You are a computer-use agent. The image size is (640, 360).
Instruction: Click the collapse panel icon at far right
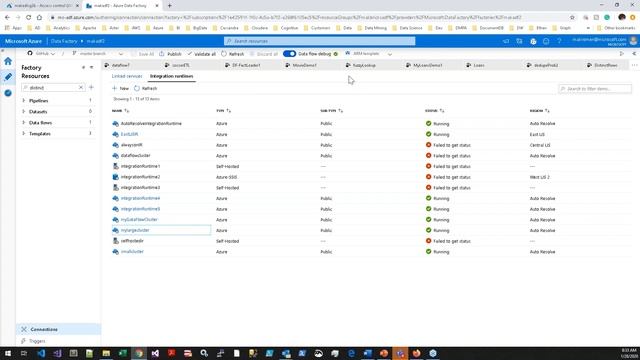634,53
